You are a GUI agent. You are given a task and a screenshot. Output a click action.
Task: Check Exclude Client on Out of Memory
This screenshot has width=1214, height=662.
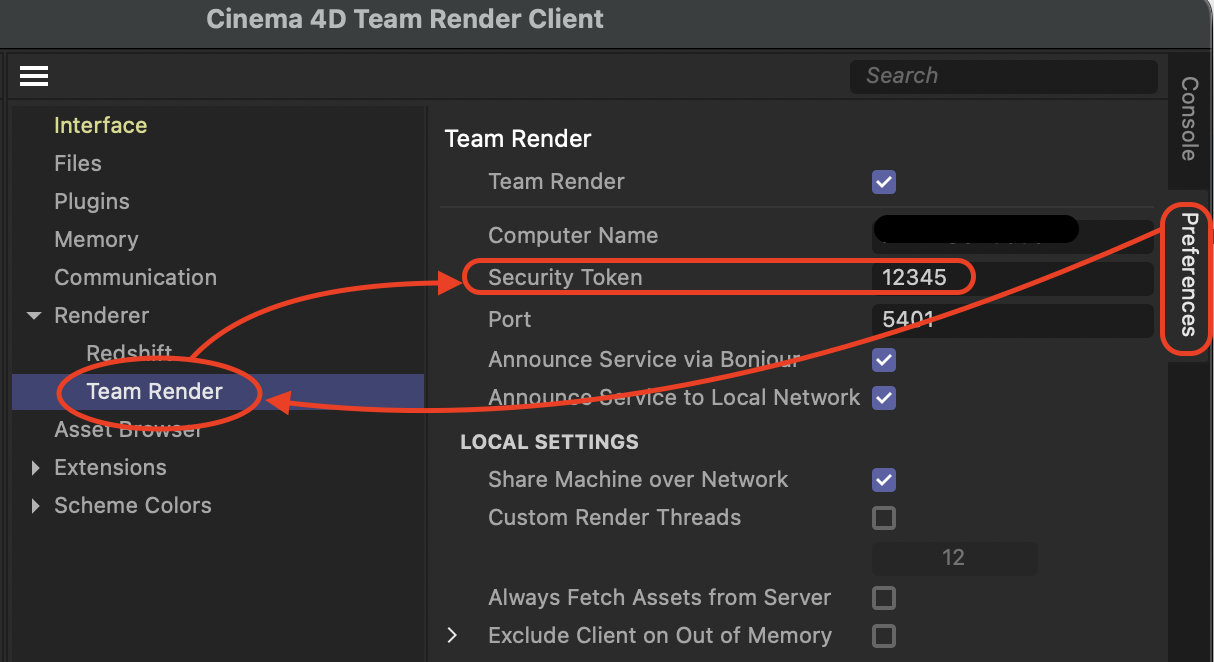click(x=883, y=636)
